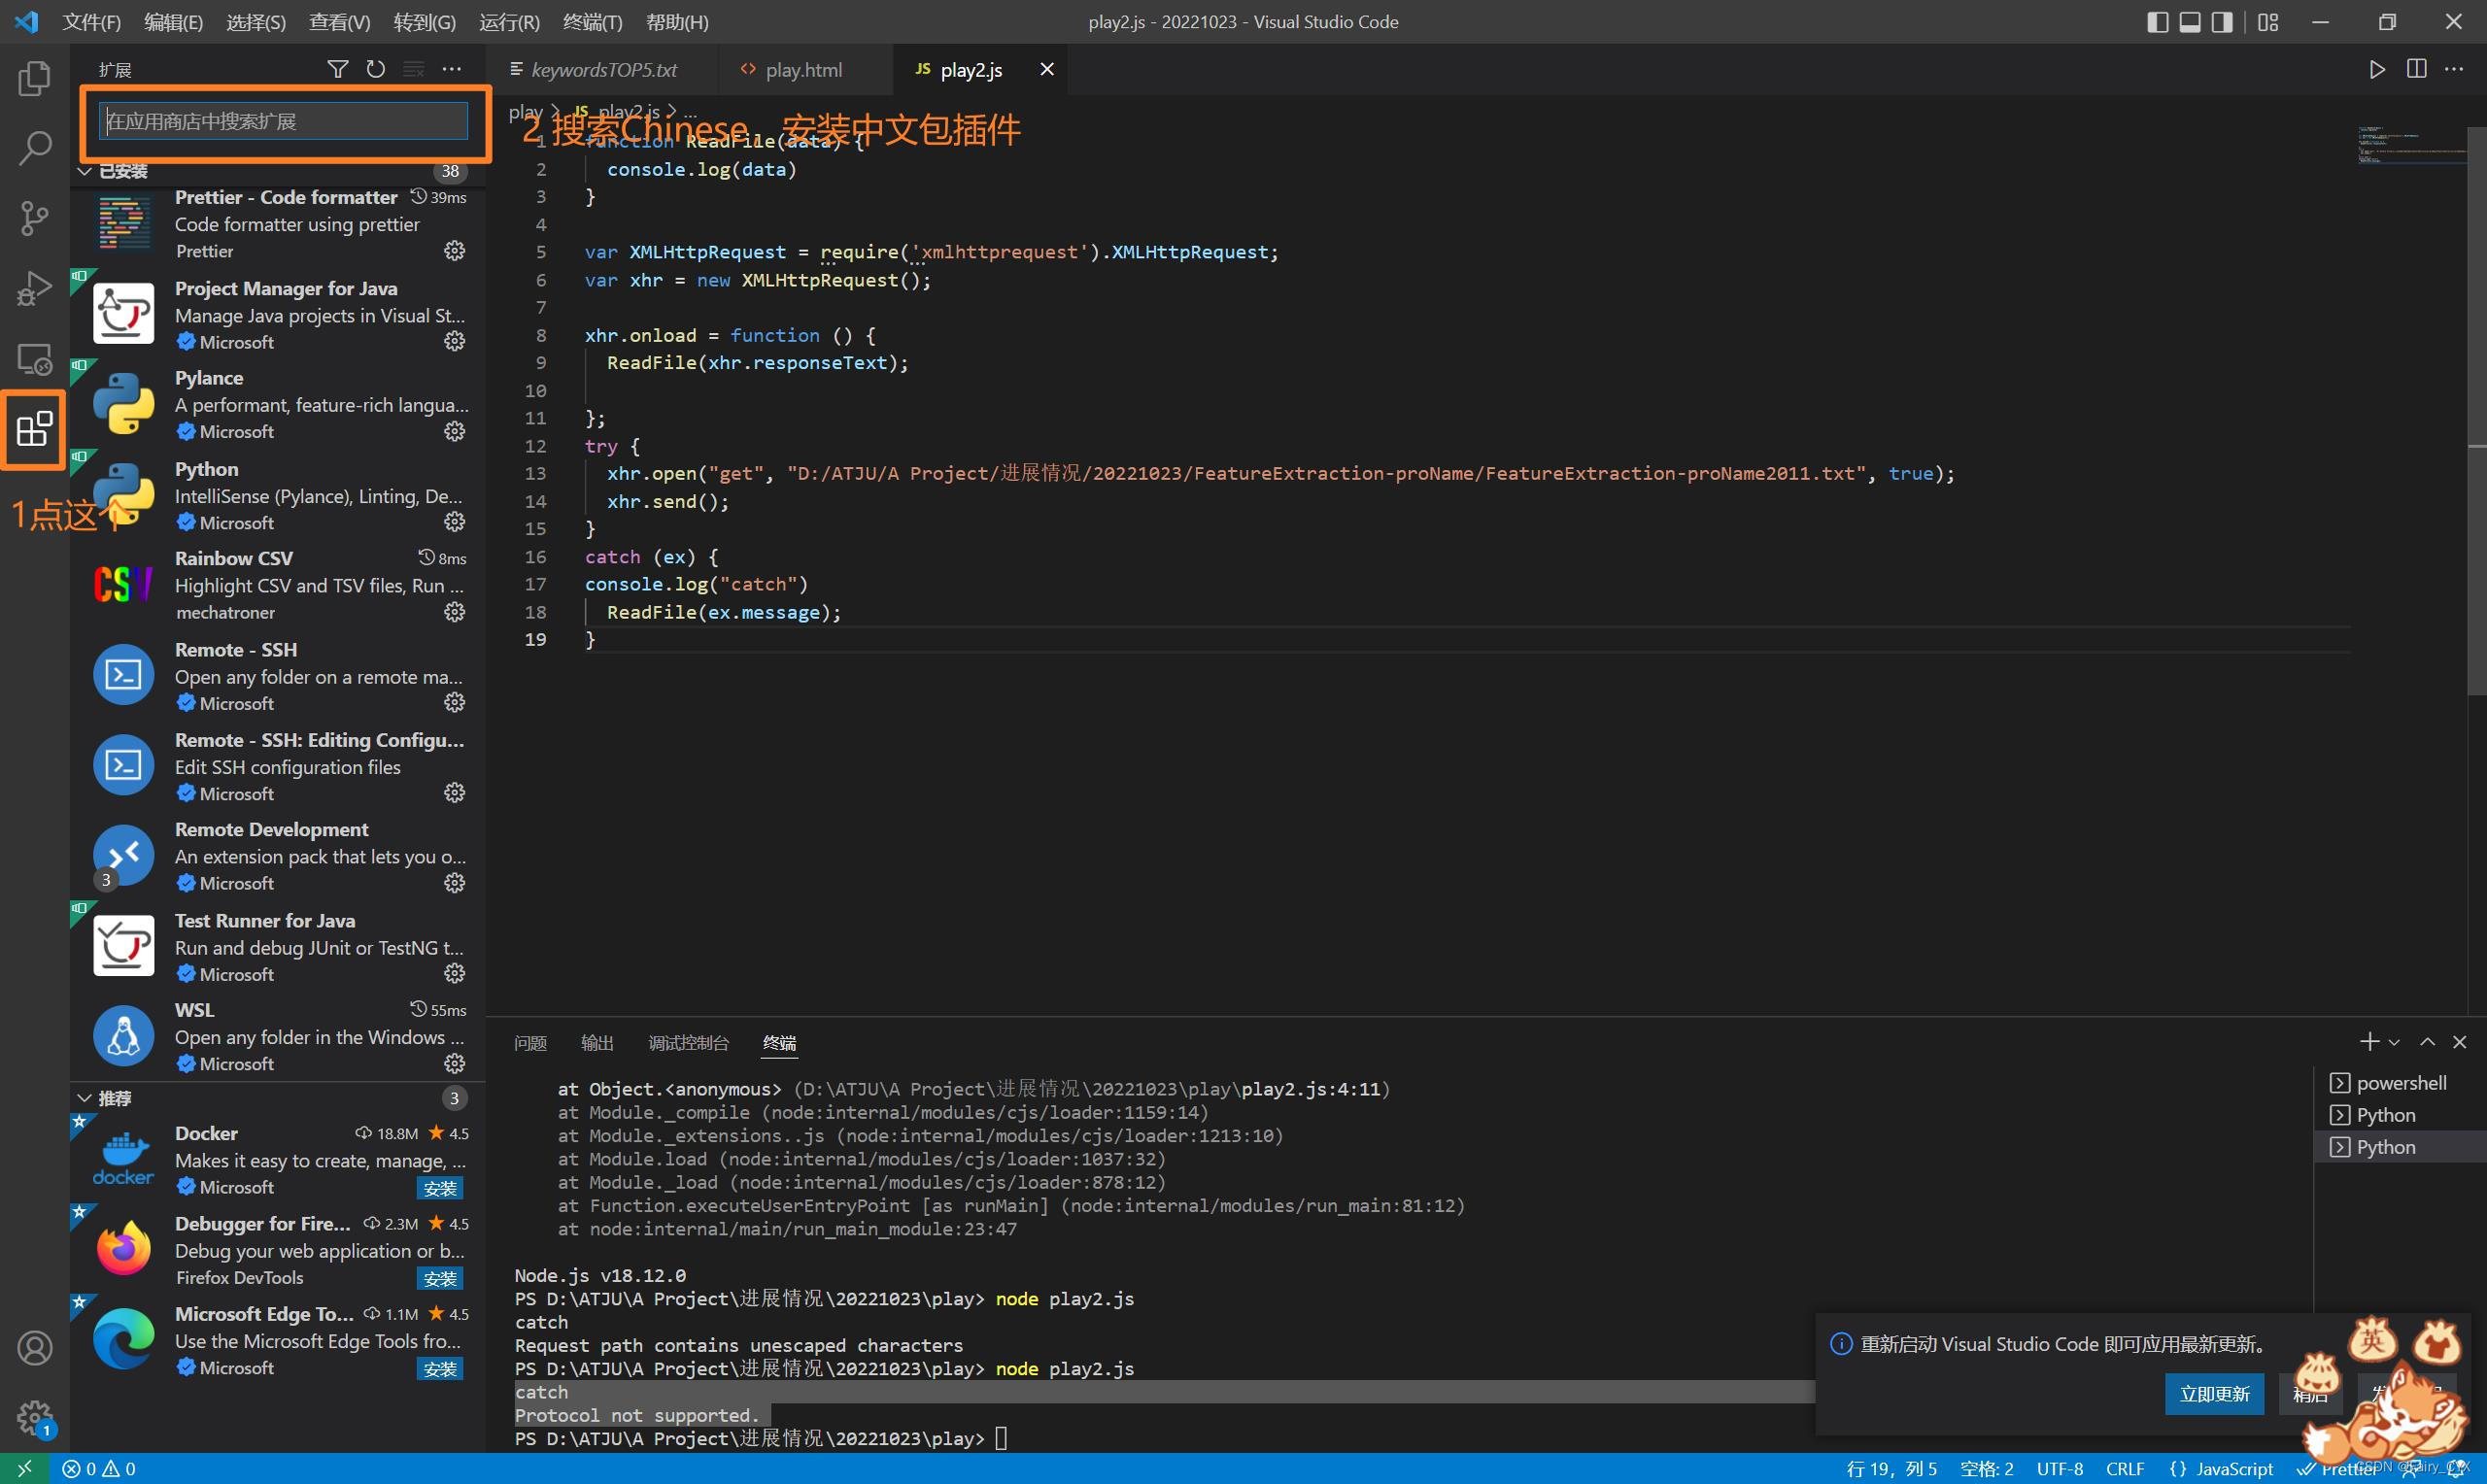
Task: Run the play2.js file with play icon
Action: 2377,69
